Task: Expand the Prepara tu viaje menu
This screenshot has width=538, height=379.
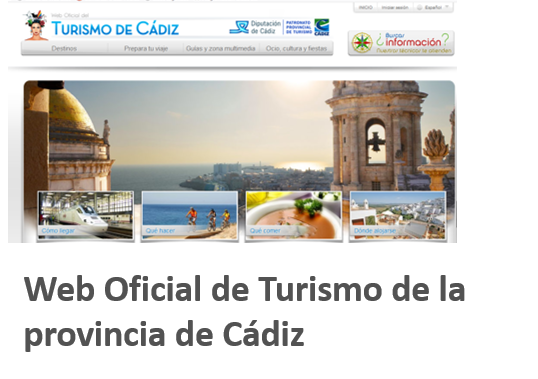Action: pos(146,48)
